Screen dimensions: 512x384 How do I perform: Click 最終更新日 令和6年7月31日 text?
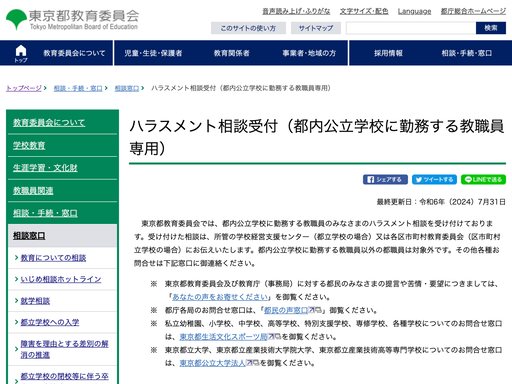tap(441, 202)
